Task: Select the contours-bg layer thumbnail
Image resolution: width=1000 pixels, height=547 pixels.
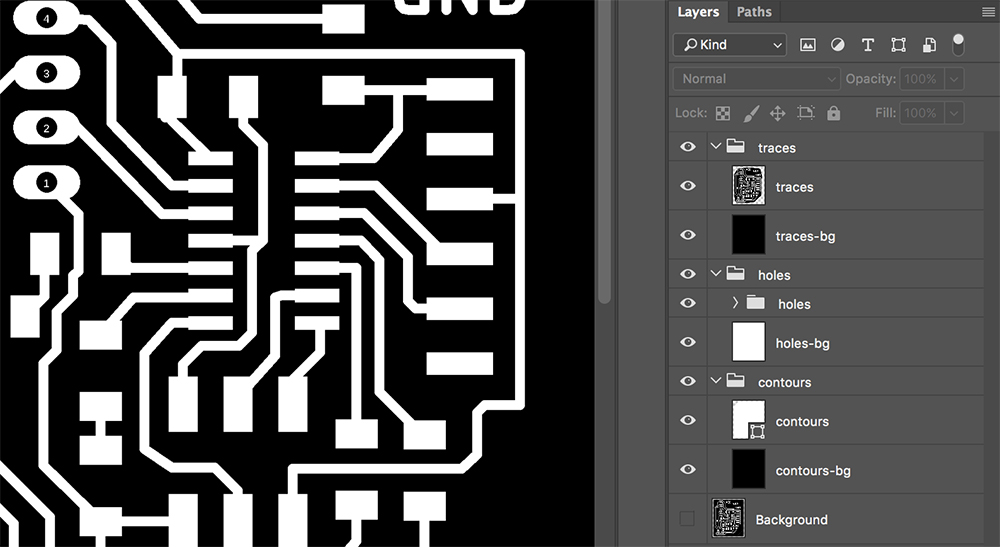Action: (x=749, y=469)
